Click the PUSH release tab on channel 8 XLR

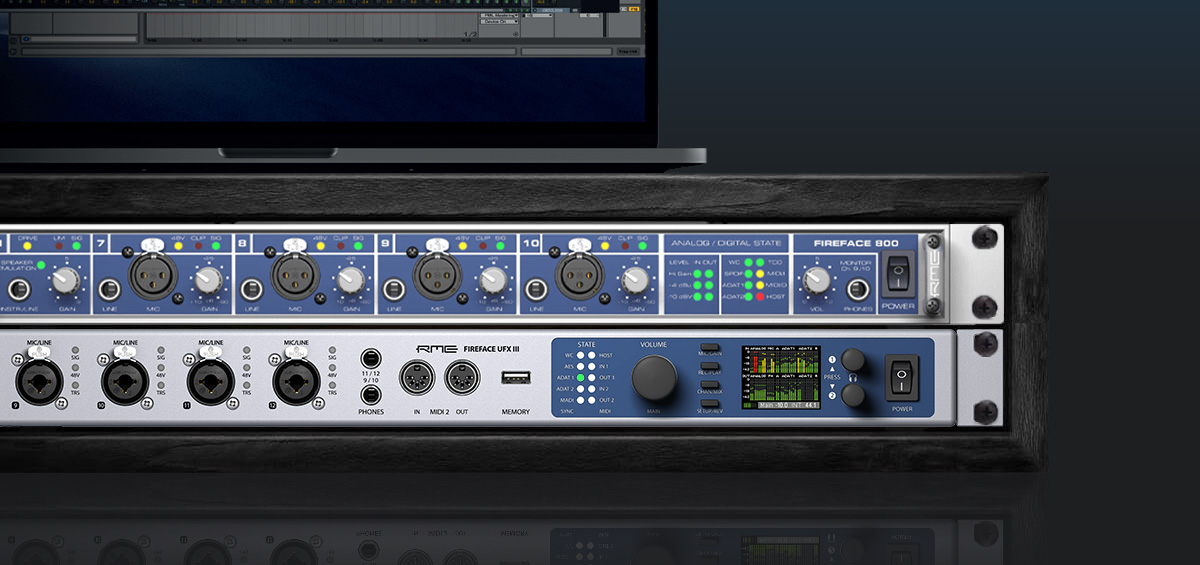(295, 244)
